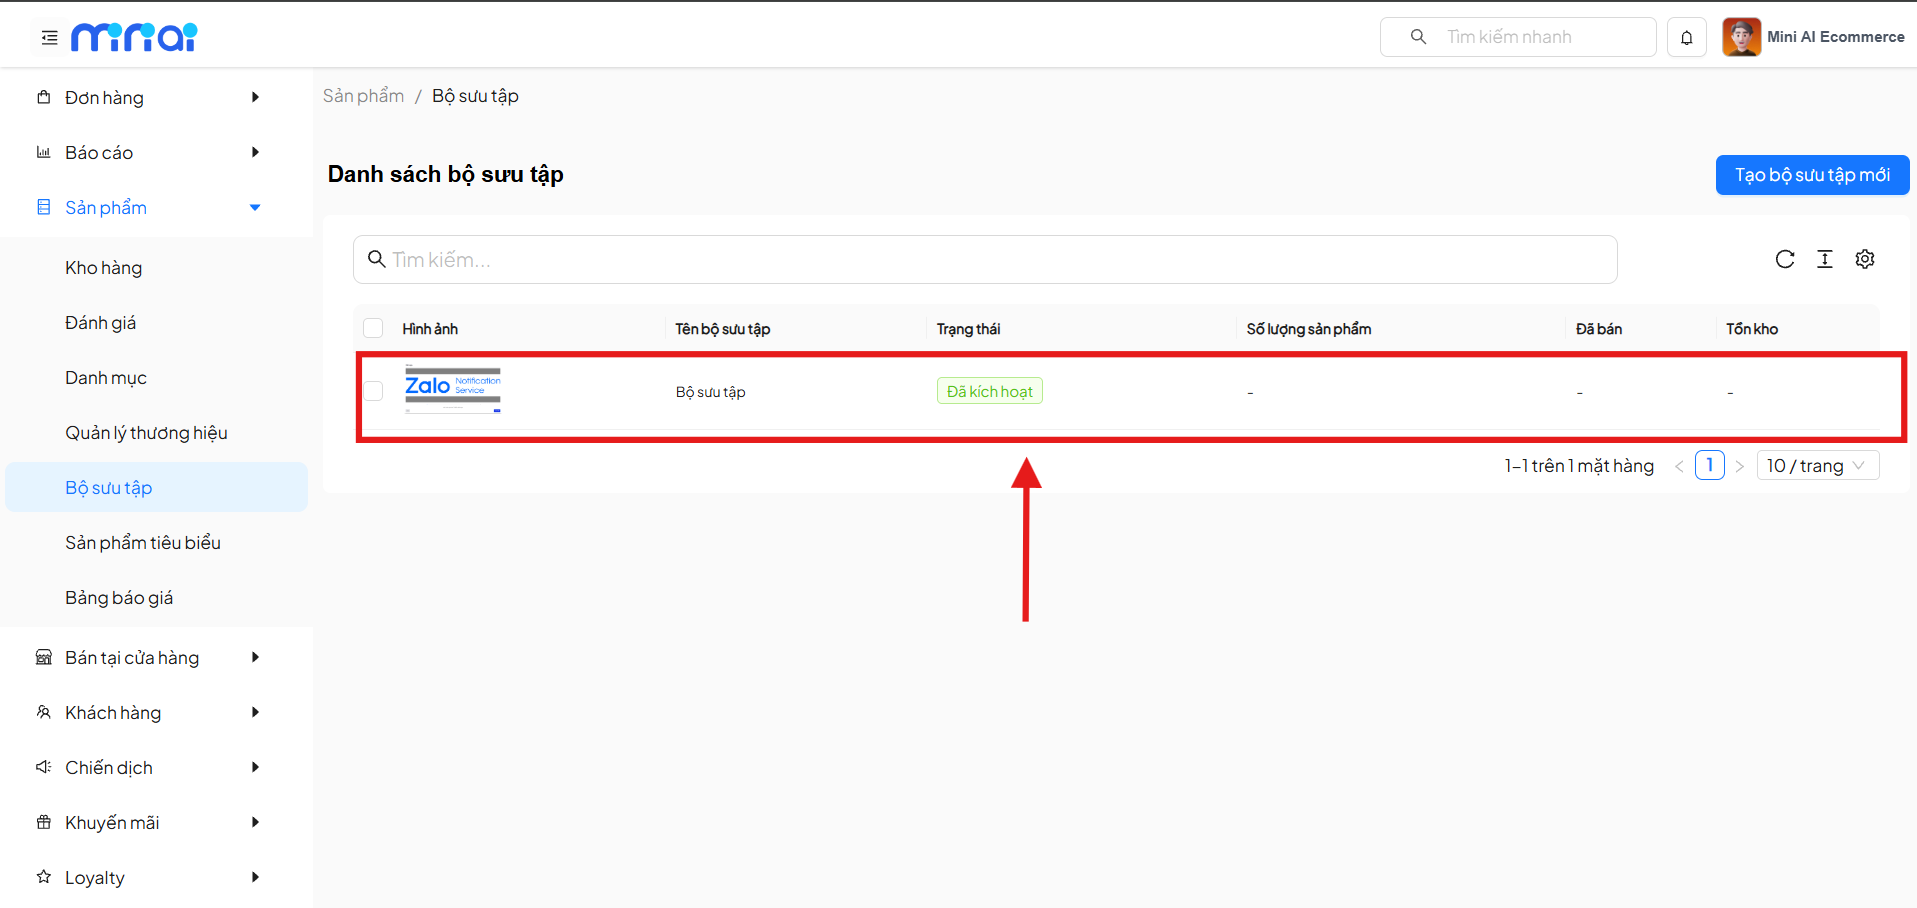The image size is (1917, 908).
Task: Click the Mimai logo
Action: point(134,37)
